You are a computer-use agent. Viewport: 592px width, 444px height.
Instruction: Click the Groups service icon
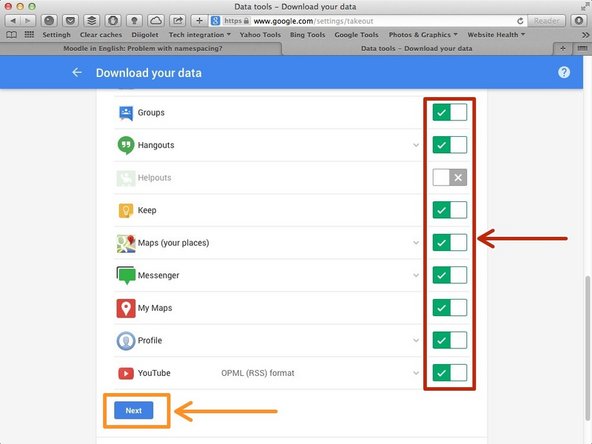coord(126,113)
